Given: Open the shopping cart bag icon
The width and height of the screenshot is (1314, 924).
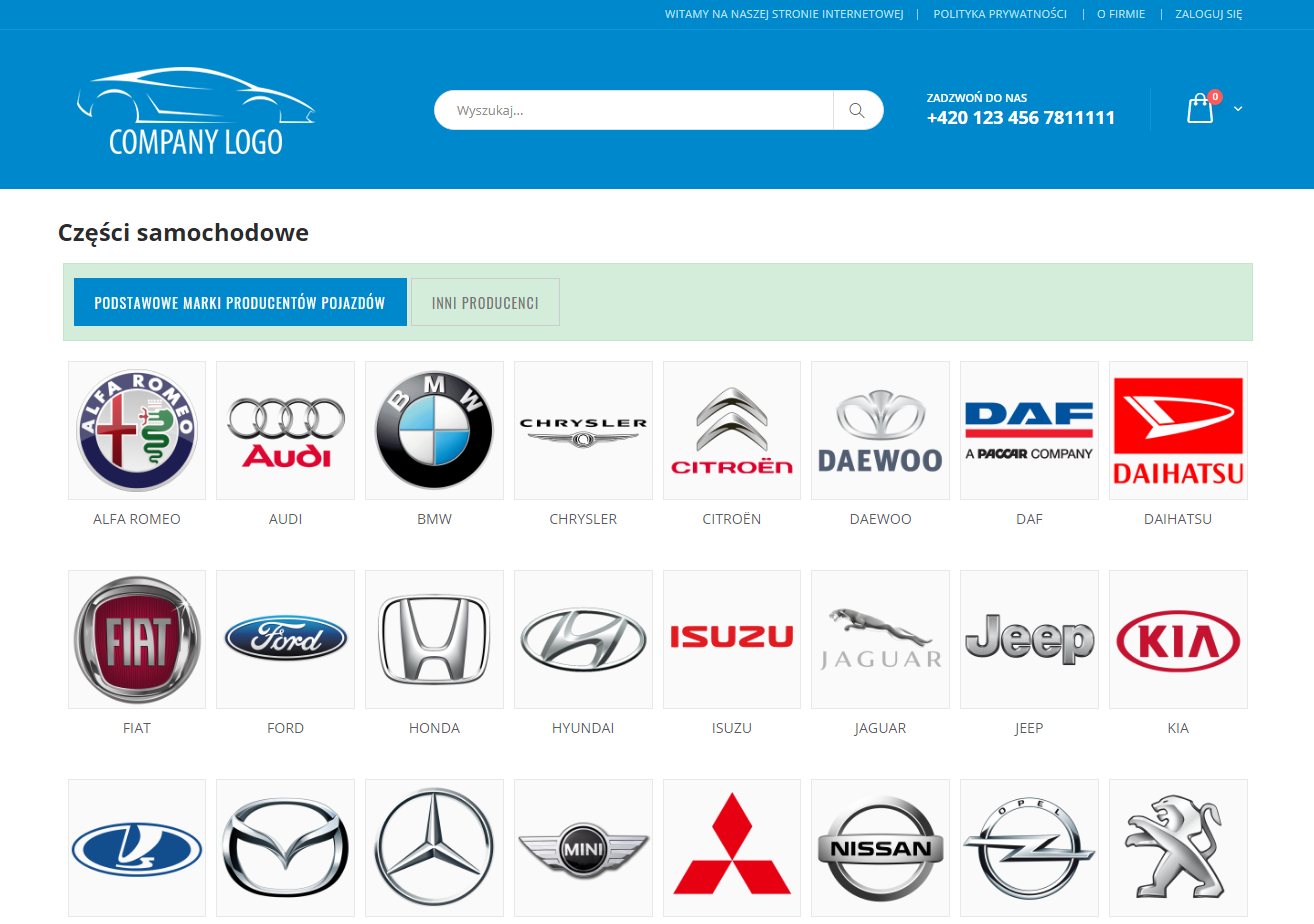Looking at the screenshot, I should point(1201,108).
